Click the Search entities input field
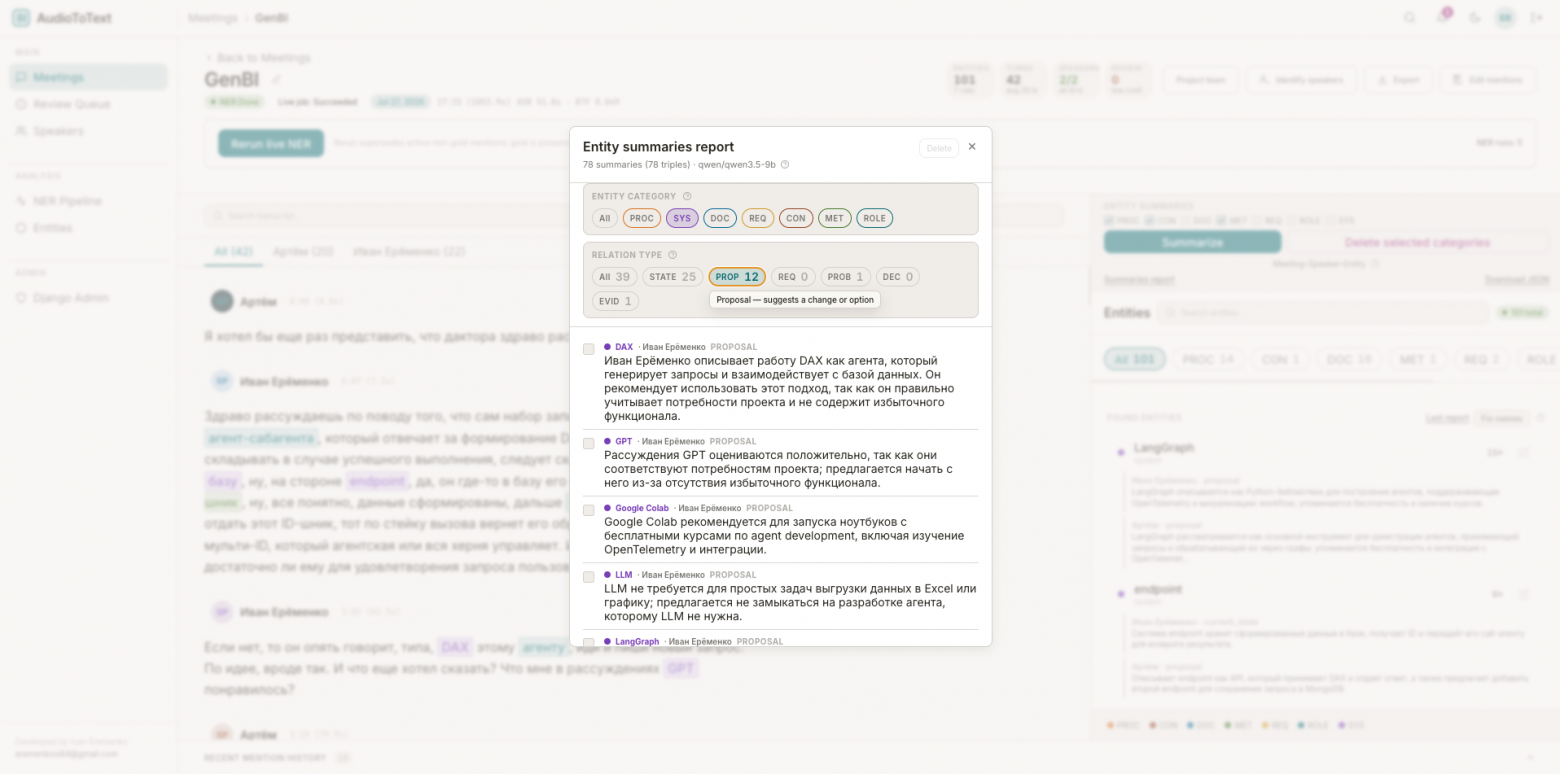This screenshot has height=774, width=1560. (1322, 313)
